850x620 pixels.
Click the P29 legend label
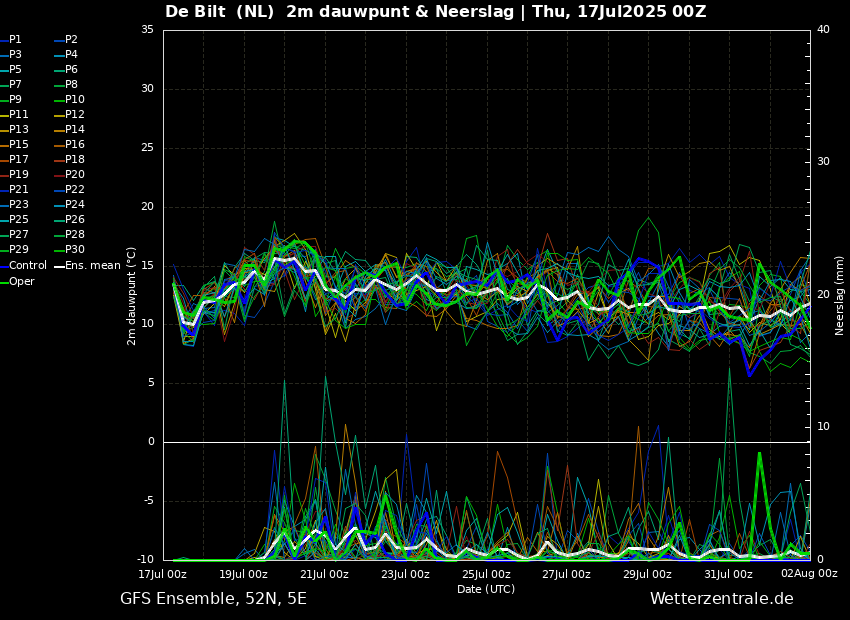(18, 249)
